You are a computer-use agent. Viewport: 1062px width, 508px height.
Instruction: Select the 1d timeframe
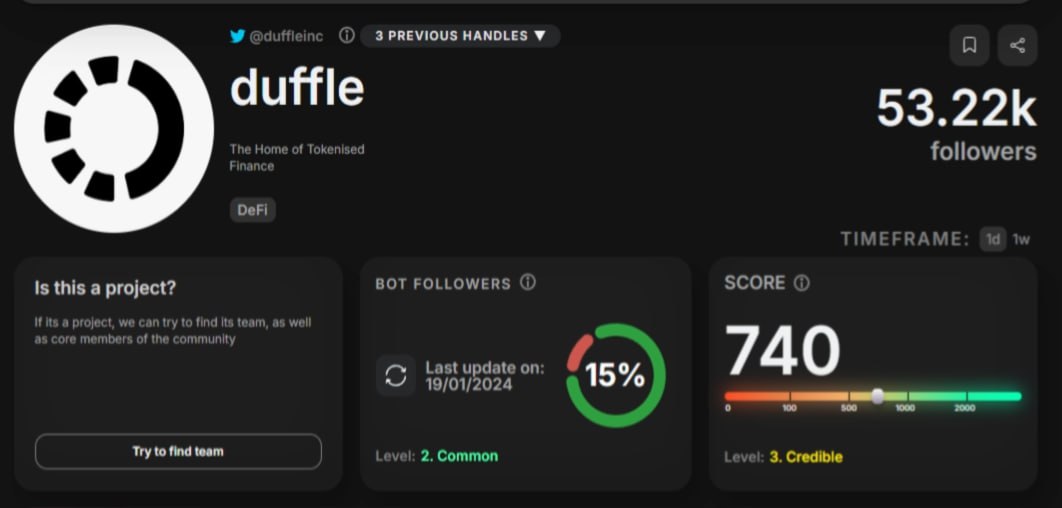tap(993, 239)
